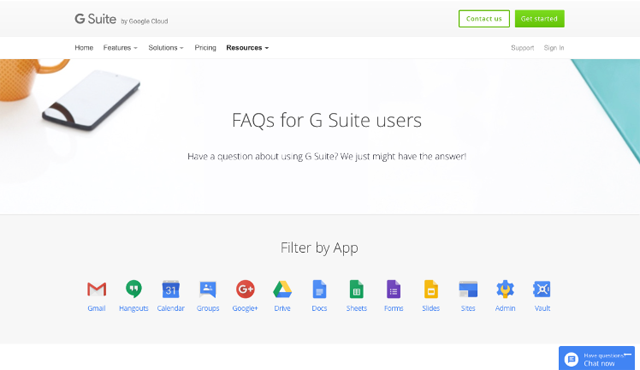This screenshot has height=370, width=640.
Task: Click the Vault app icon
Action: 542,289
